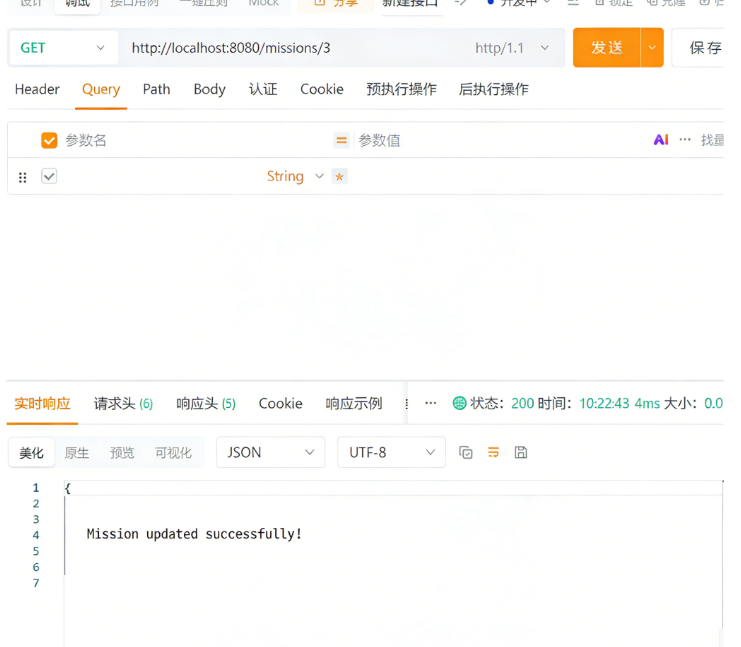Screen dimensions: 741x647
Task: Click the empty parameter name field
Action: click(x=161, y=176)
